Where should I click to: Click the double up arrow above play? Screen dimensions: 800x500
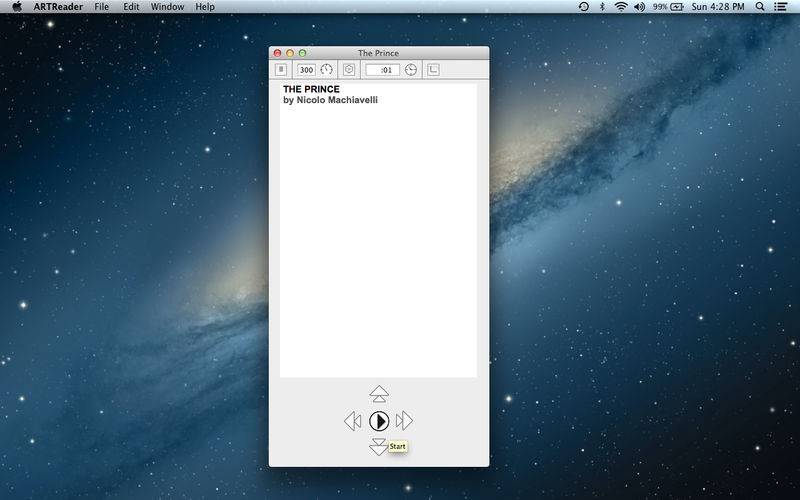378,394
